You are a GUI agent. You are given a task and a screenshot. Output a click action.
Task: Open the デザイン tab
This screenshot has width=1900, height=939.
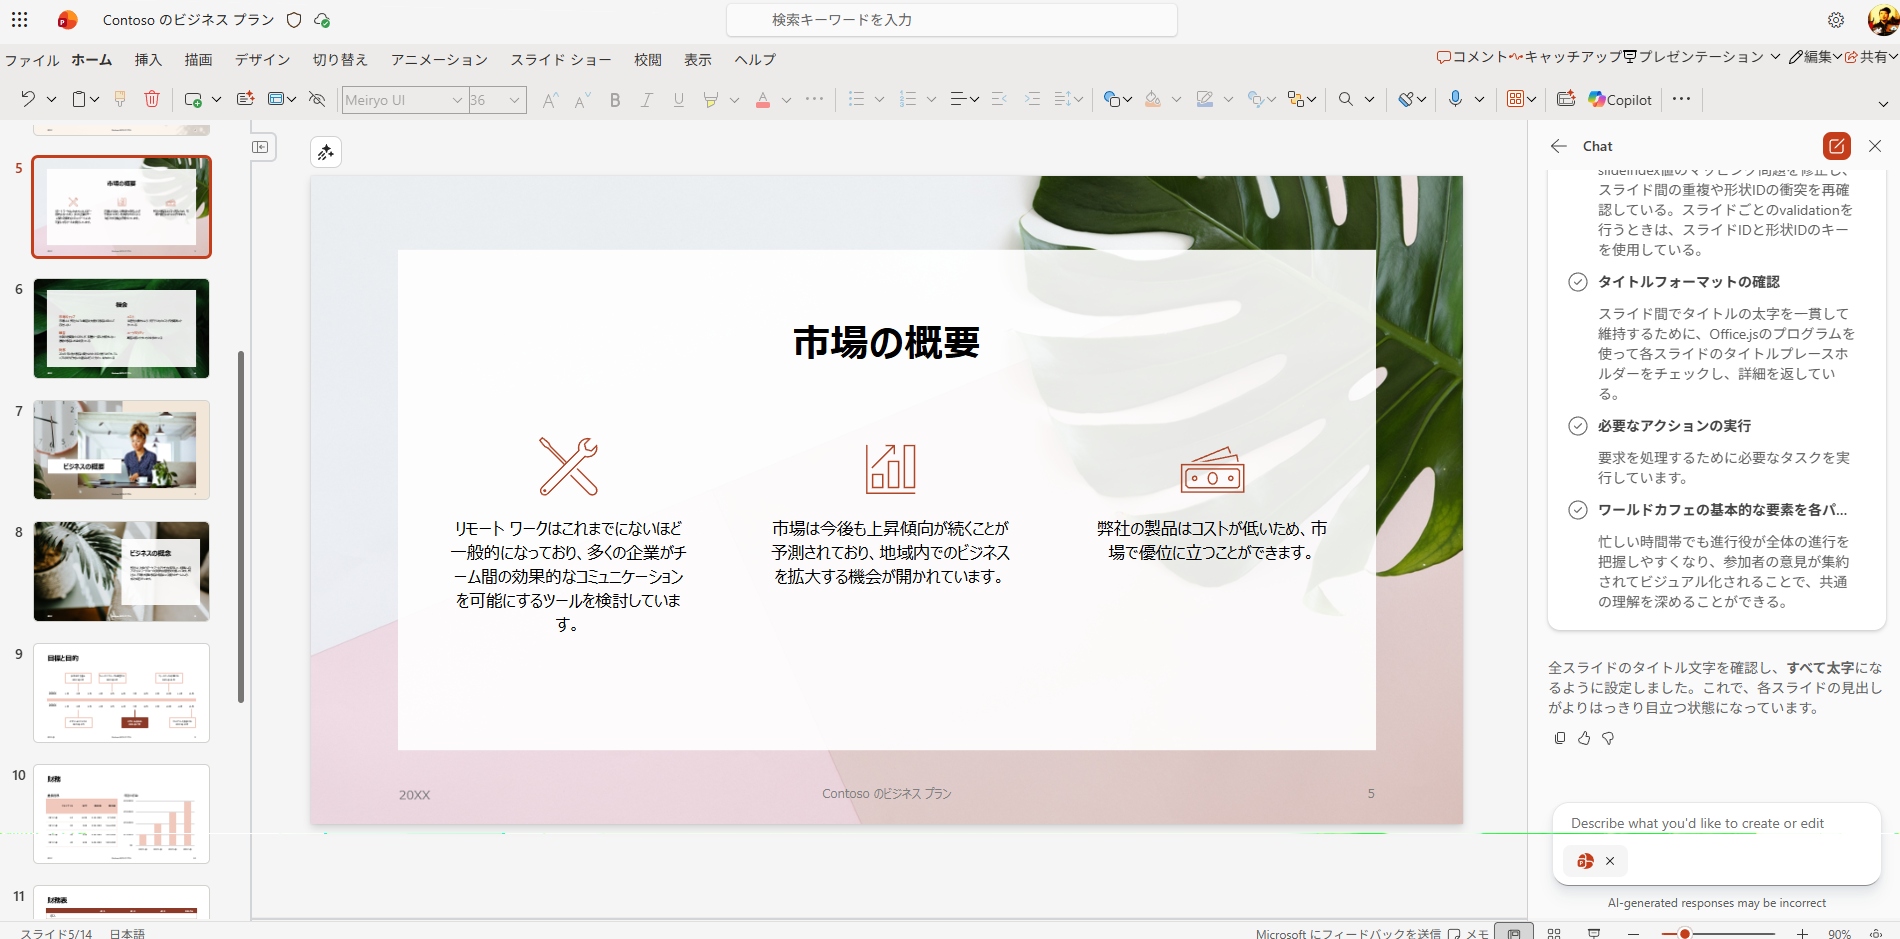262,60
